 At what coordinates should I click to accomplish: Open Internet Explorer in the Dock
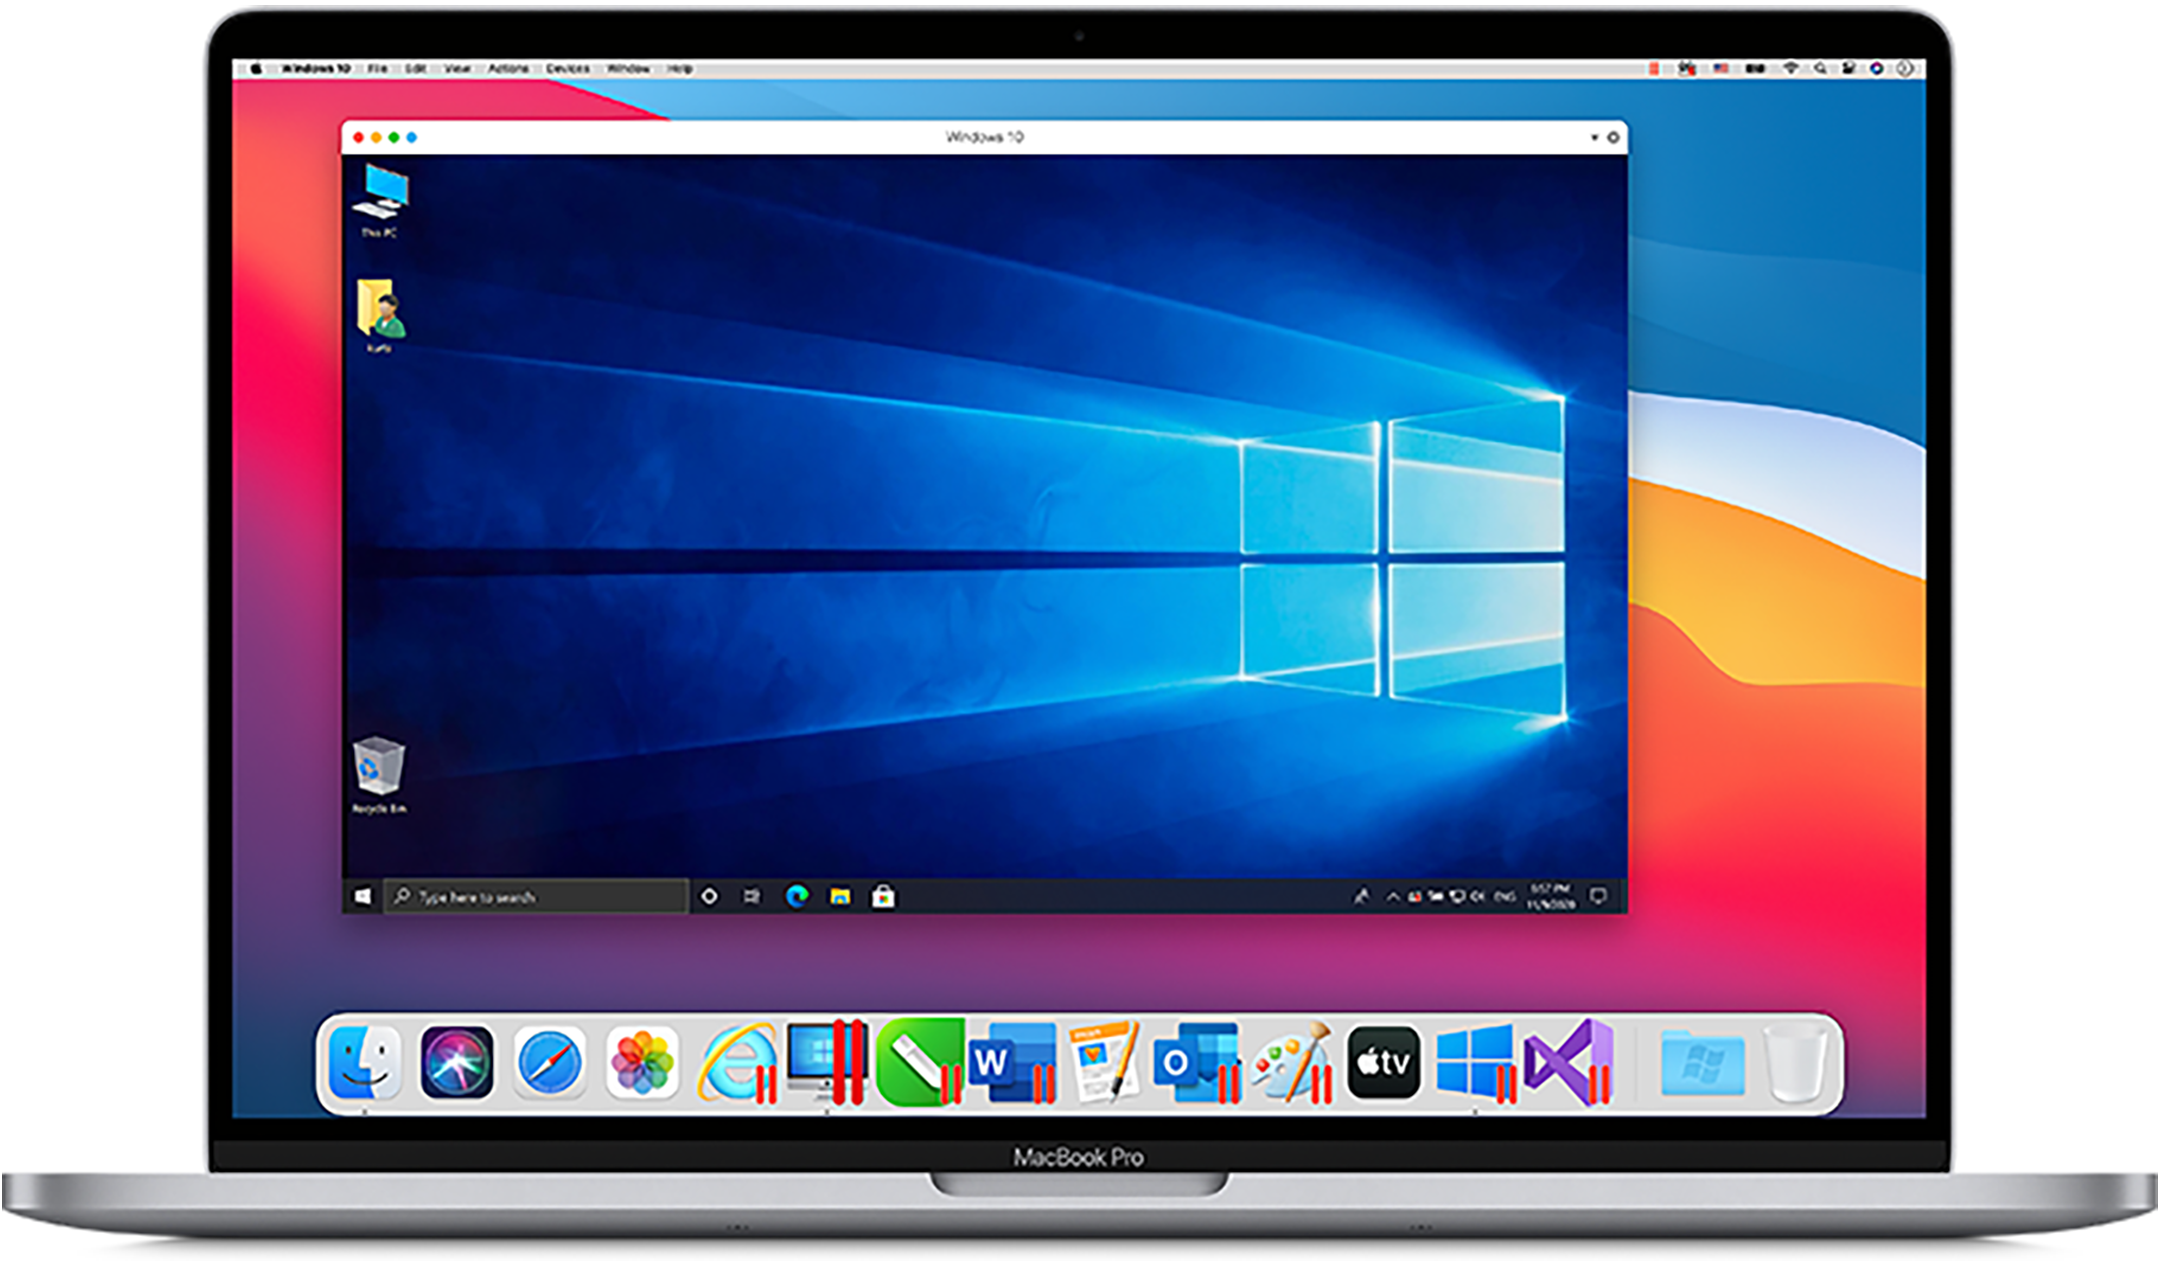[x=737, y=1062]
